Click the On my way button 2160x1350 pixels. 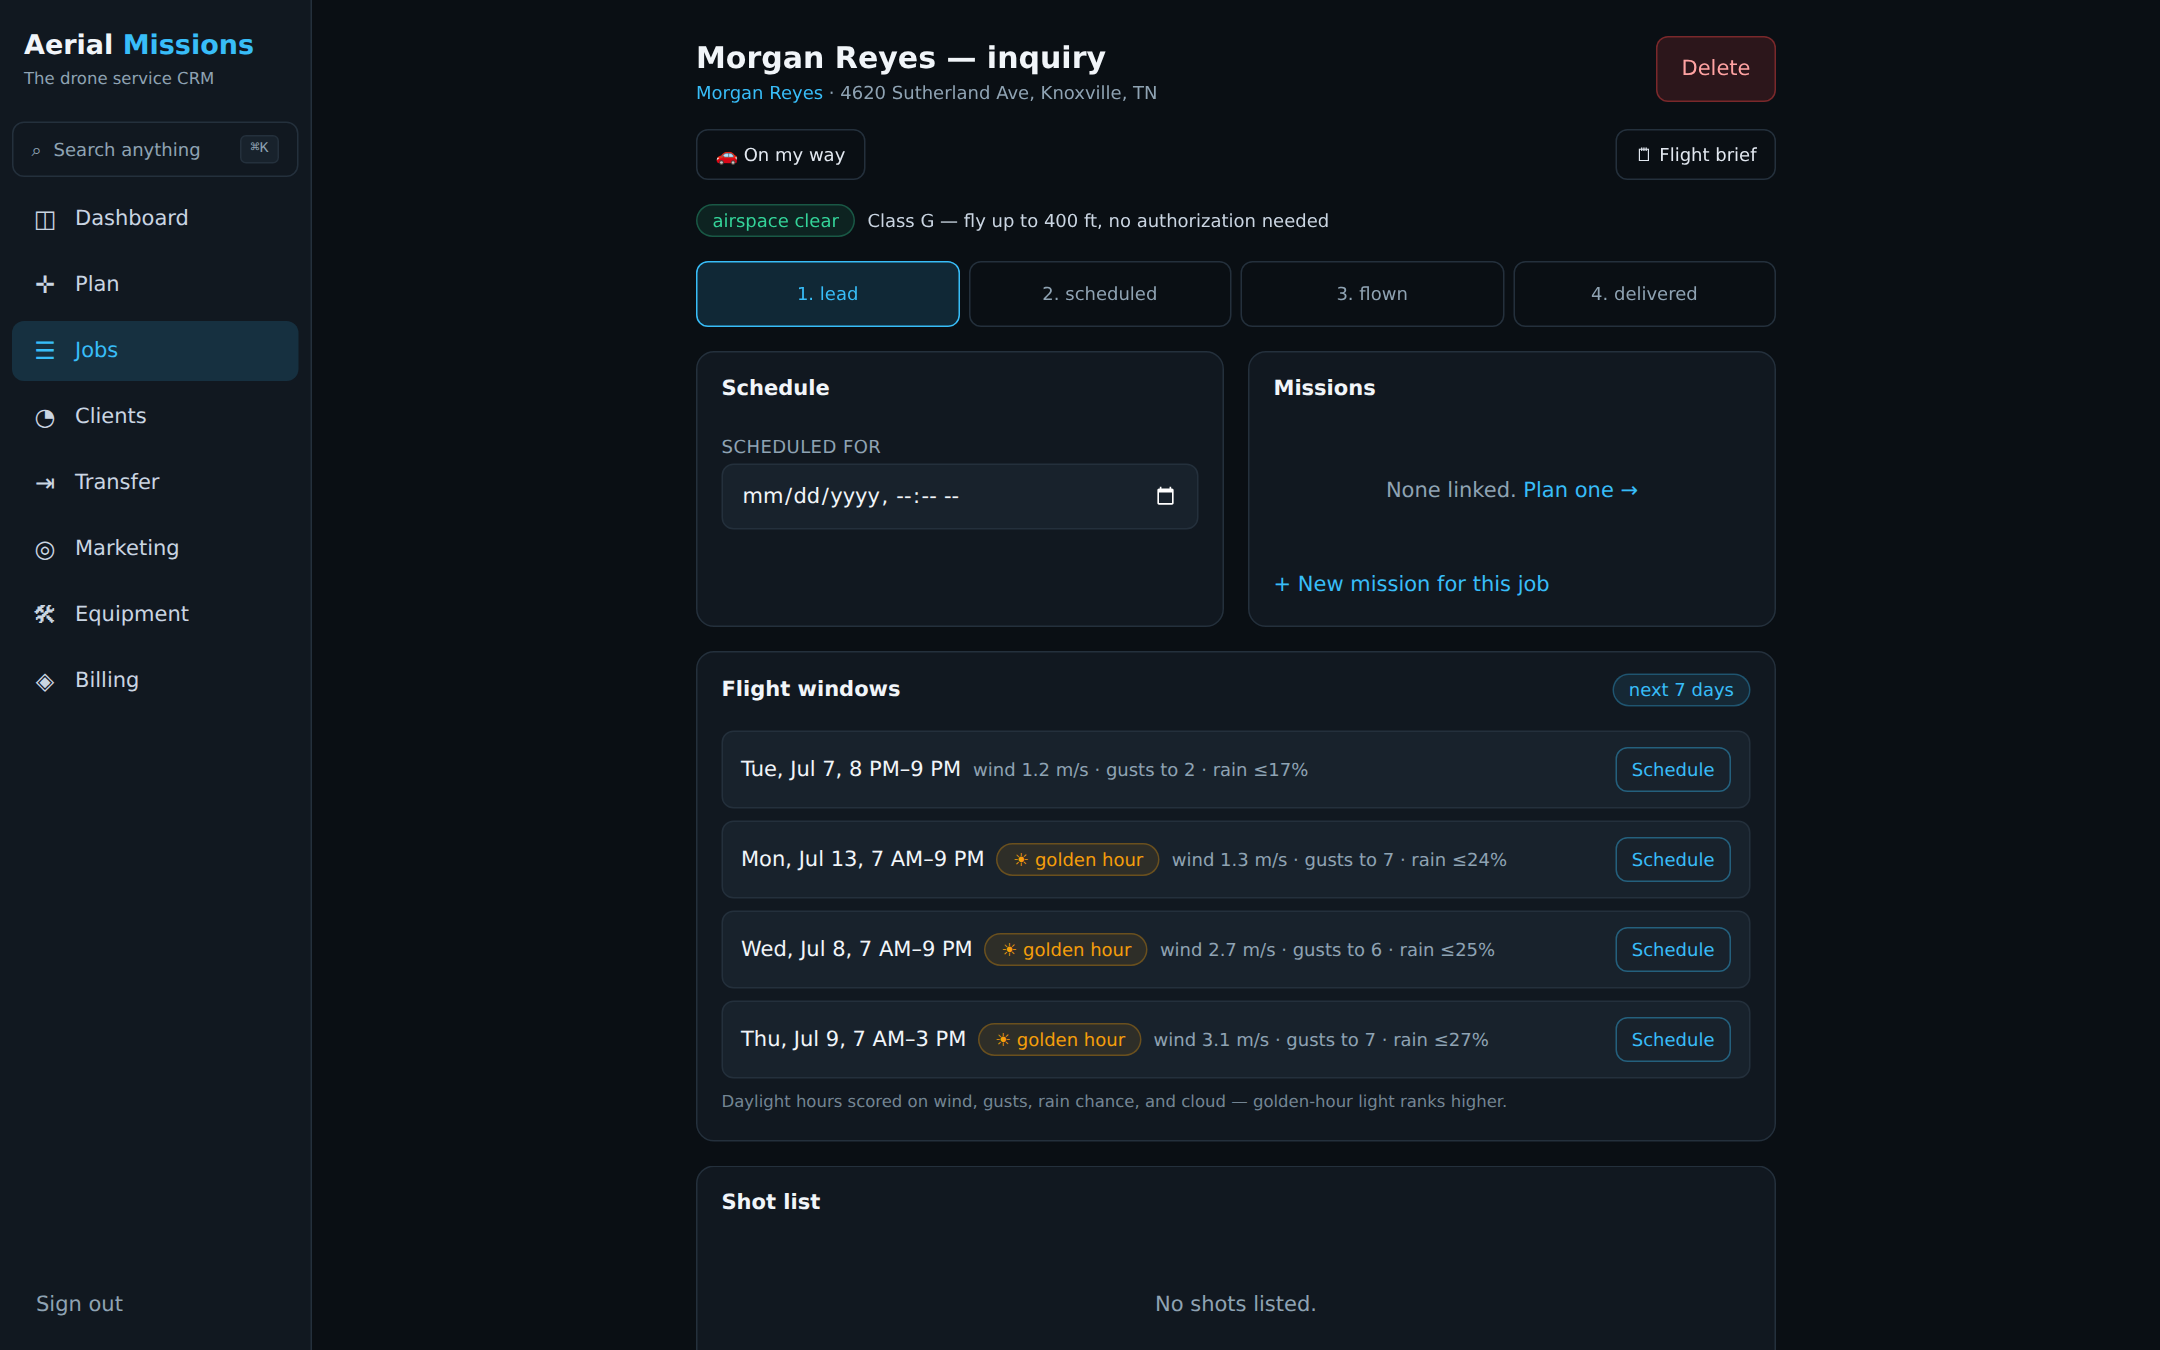[x=780, y=155]
